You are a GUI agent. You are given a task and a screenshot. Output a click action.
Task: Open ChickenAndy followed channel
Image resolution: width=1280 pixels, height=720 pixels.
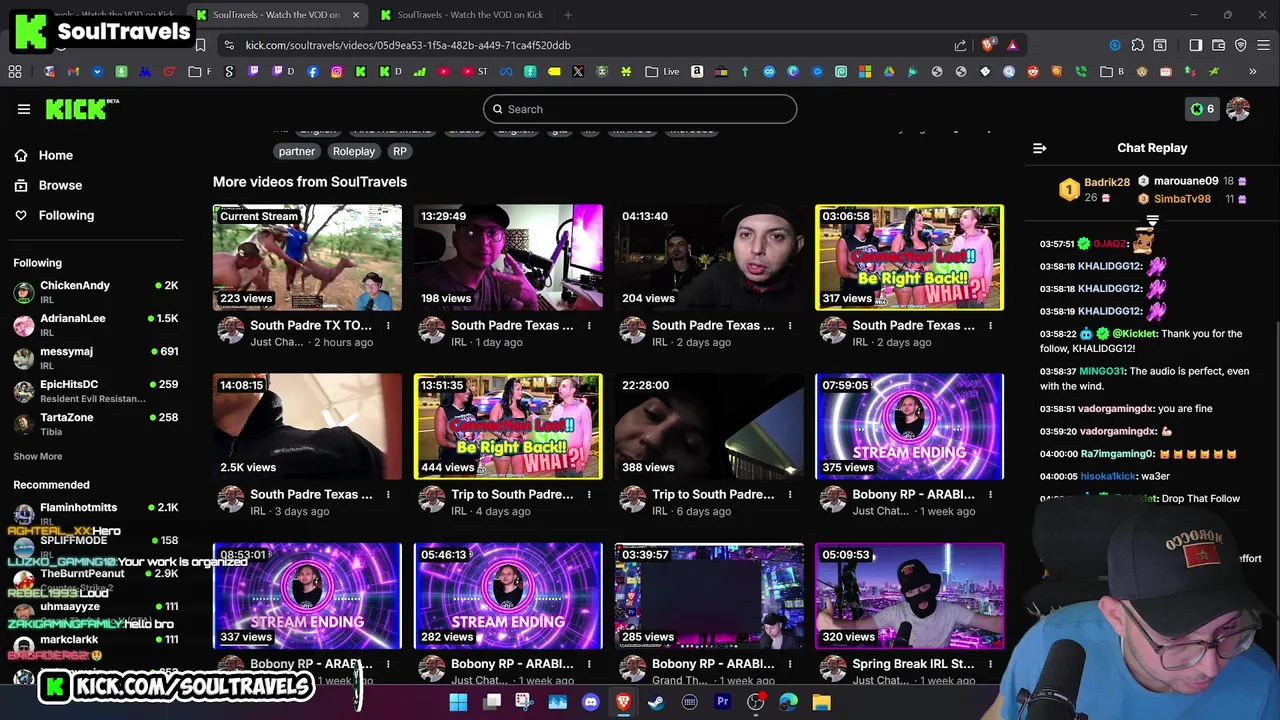[x=95, y=292]
